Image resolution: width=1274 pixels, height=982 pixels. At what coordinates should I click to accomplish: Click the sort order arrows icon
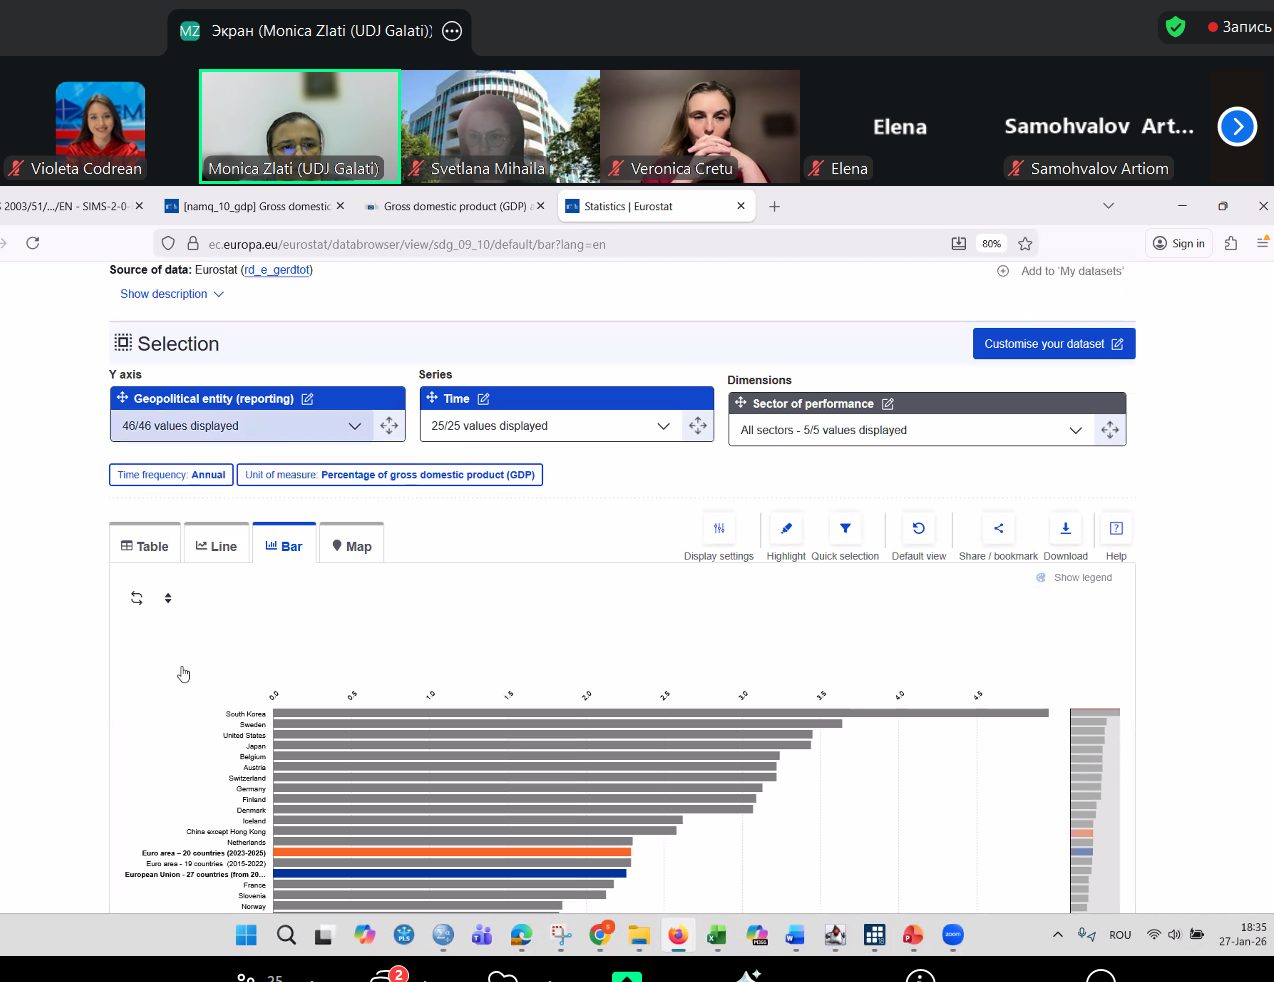(x=168, y=598)
